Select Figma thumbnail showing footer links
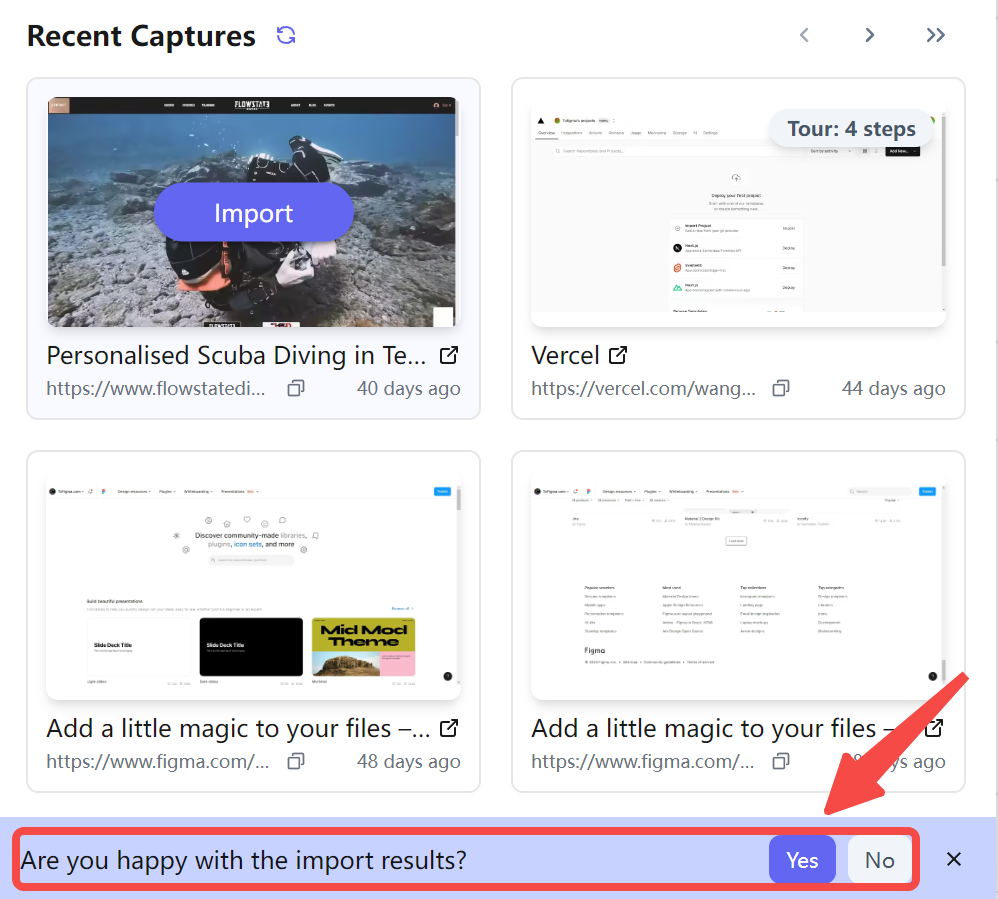The image size is (998, 899). 738,586
